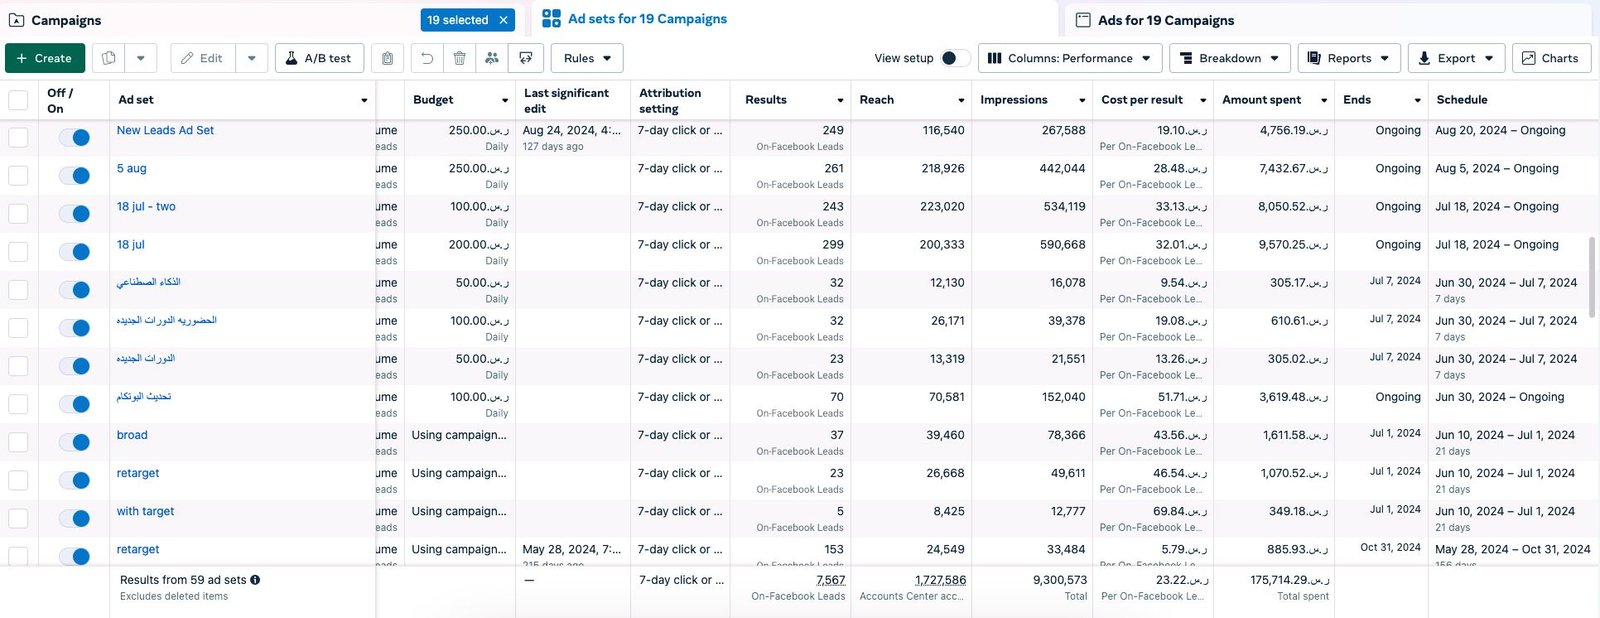Image resolution: width=1600 pixels, height=618 pixels.
Task: Toggle off the New Leads Ad Set switch
Action: (x=75, y=138)
